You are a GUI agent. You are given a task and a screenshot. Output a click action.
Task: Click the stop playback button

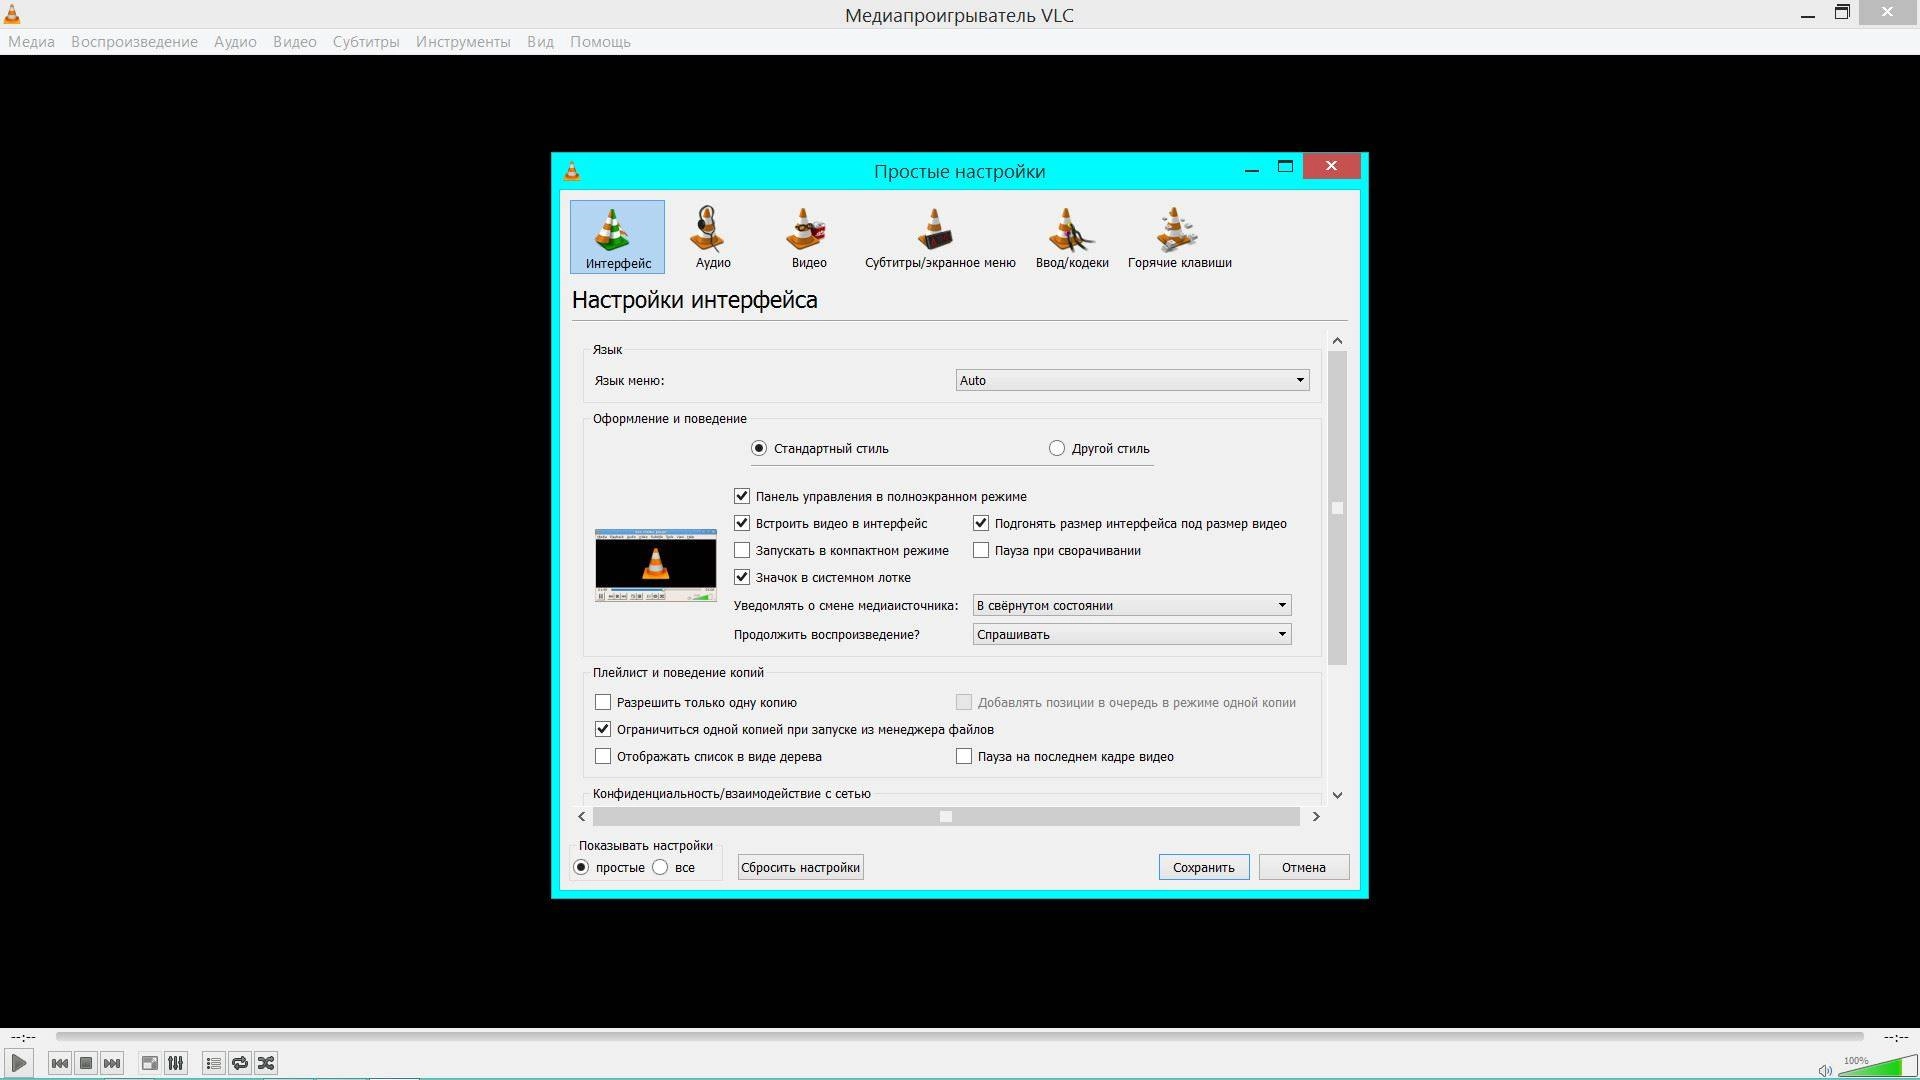(x=86, y=1063)
